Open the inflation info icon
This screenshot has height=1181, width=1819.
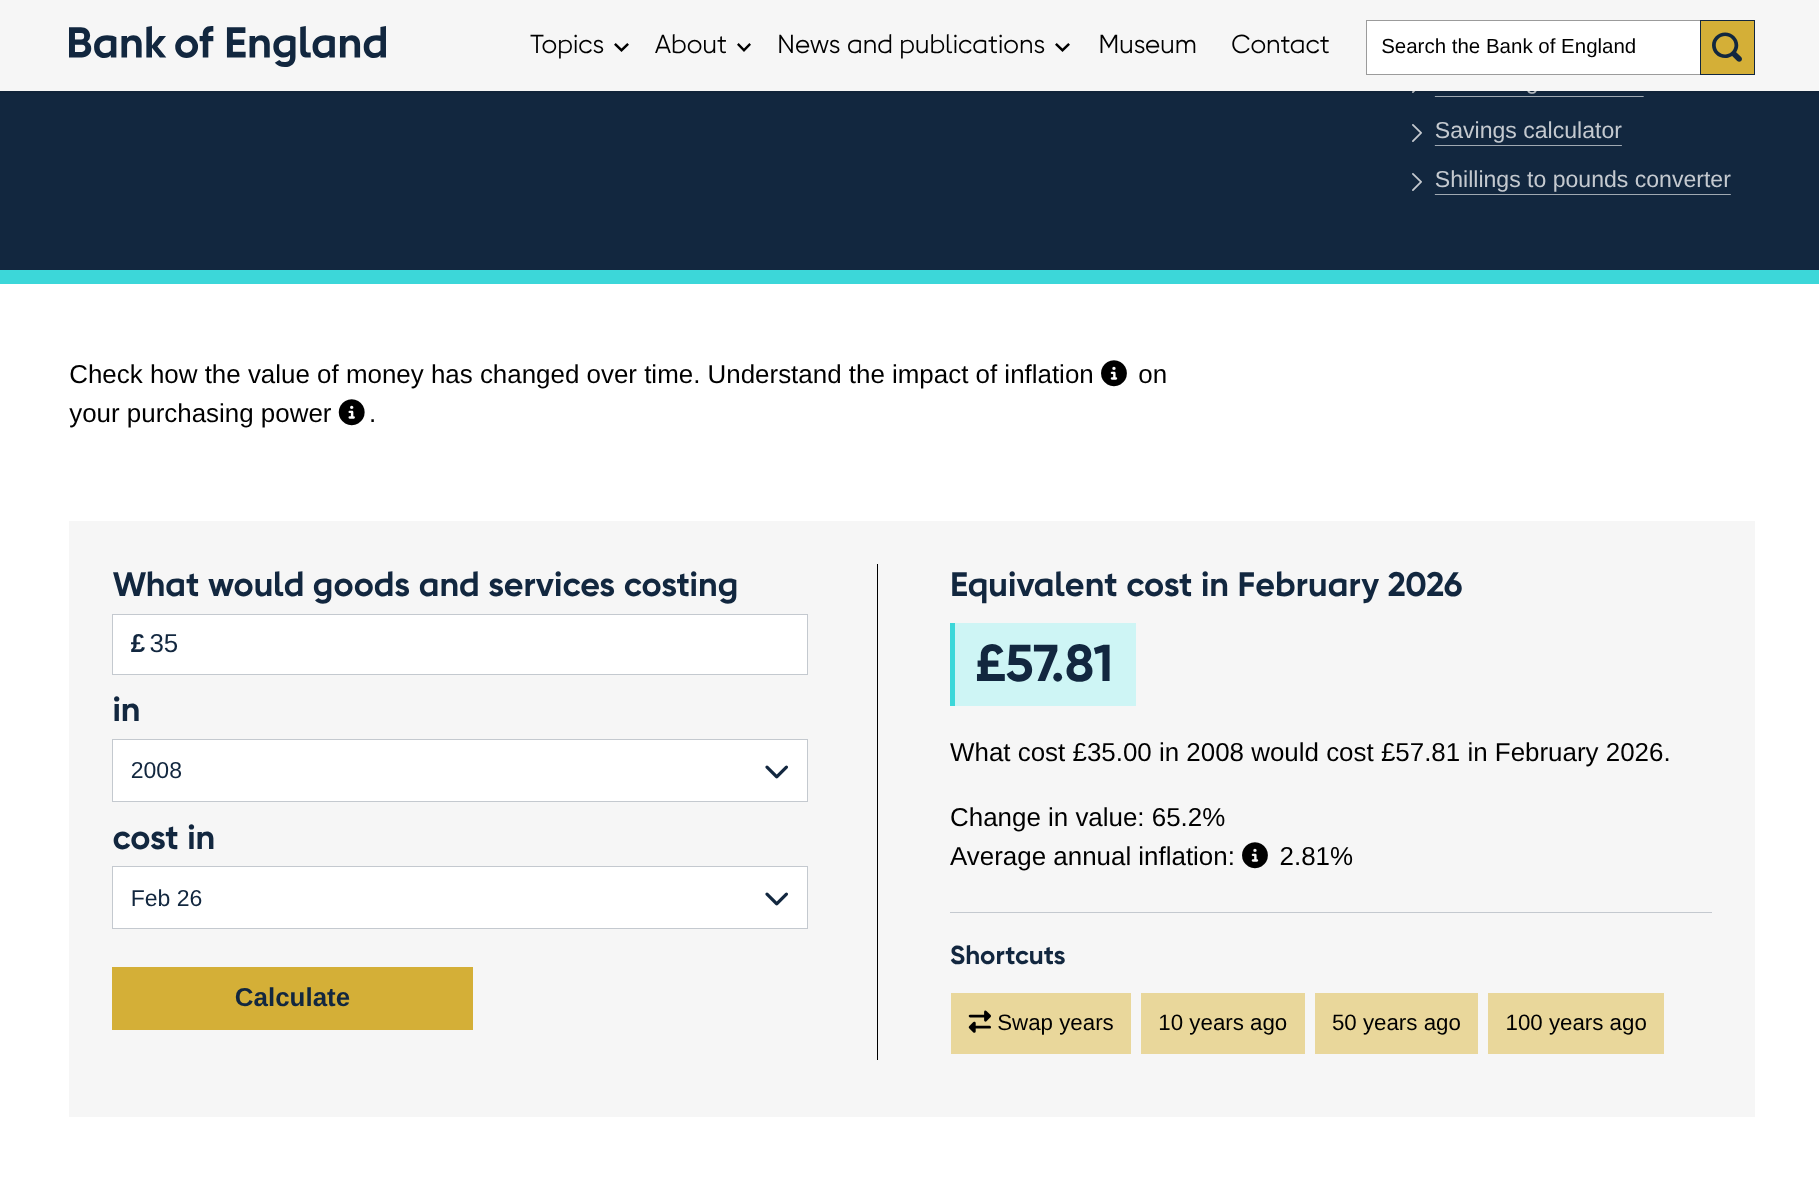point(1114,373)
